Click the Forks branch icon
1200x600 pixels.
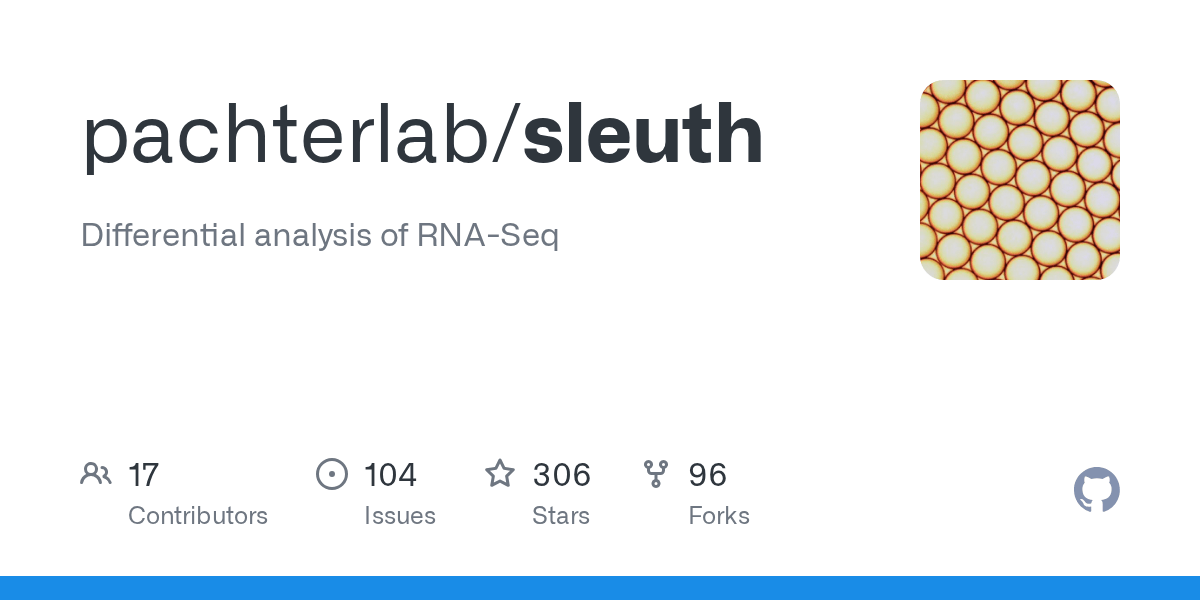[656, 474]
